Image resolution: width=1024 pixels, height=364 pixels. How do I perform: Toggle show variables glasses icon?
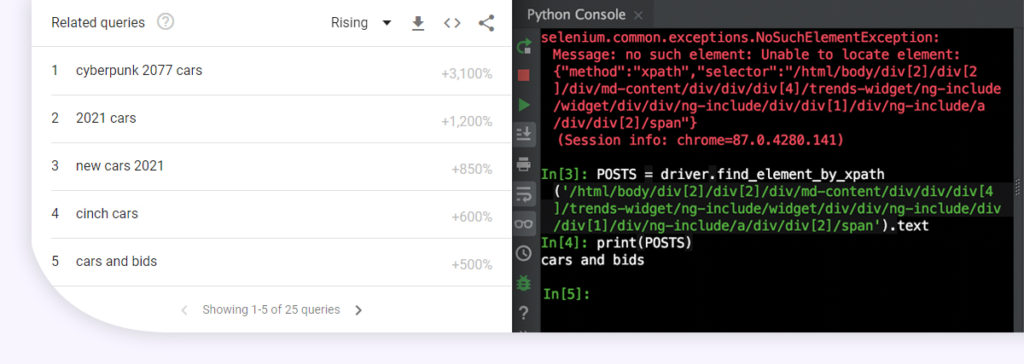coord(524,224)
